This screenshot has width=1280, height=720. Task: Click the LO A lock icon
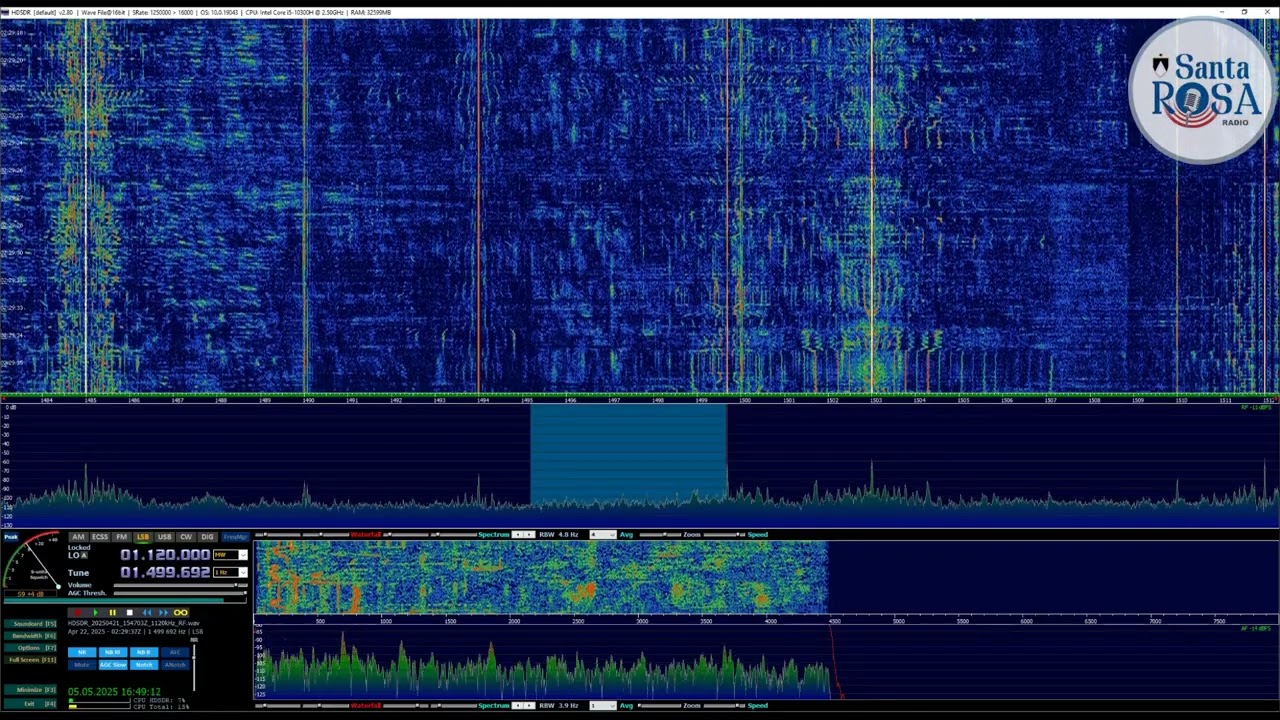click(84, 555)
